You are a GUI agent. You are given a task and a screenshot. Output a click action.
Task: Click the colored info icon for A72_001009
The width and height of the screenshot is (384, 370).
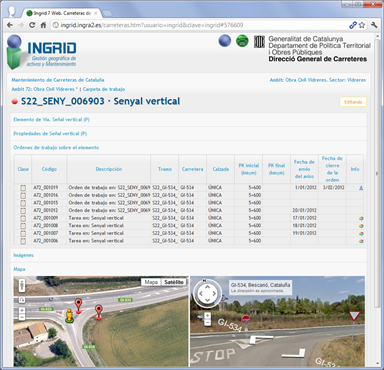361,219
